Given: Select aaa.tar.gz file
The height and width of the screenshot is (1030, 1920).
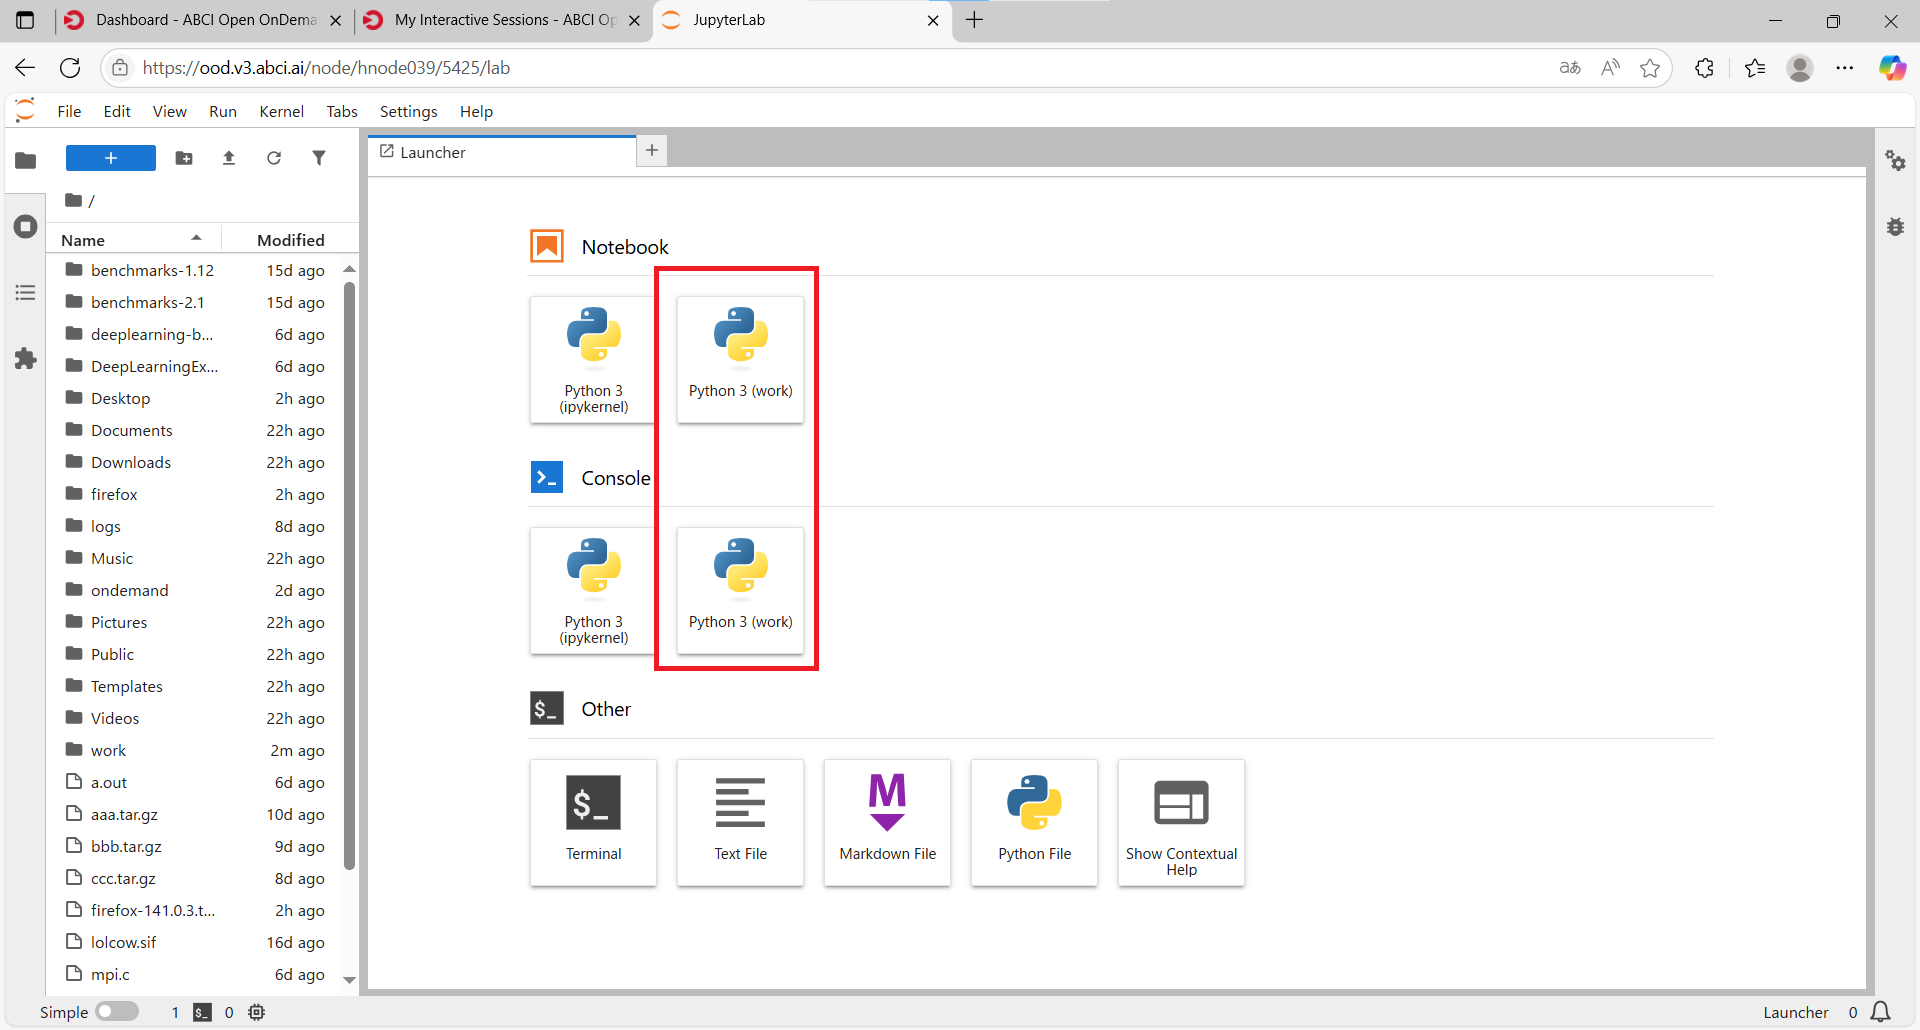Looking at the screenshot, I should [196, 814].
